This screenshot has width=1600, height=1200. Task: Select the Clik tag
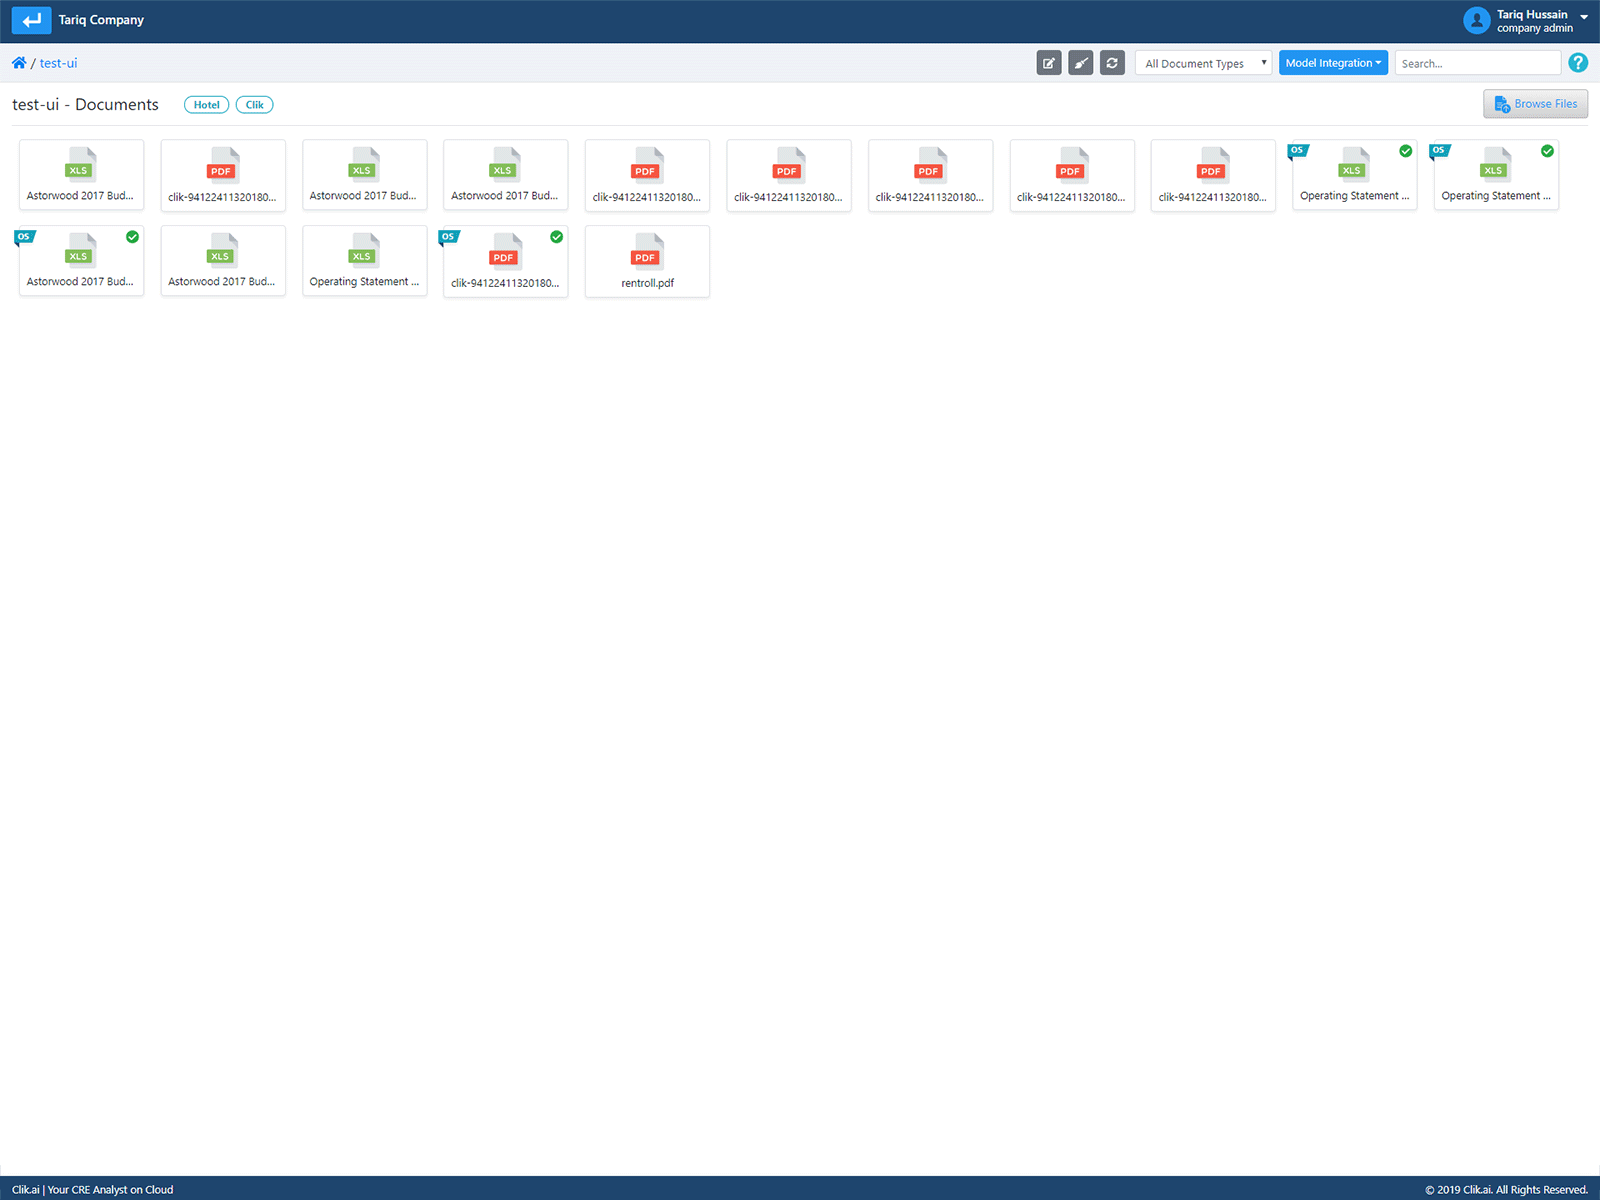point(254,104)
